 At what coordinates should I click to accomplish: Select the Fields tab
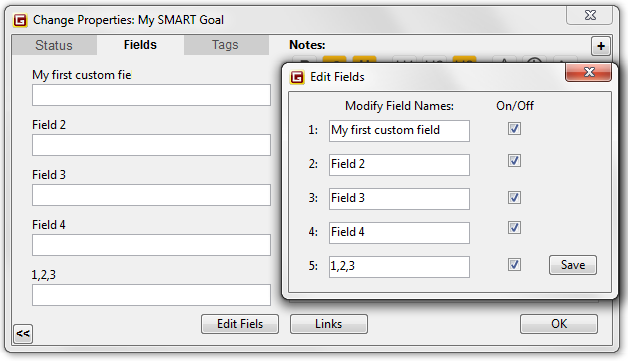click(140, 45)
